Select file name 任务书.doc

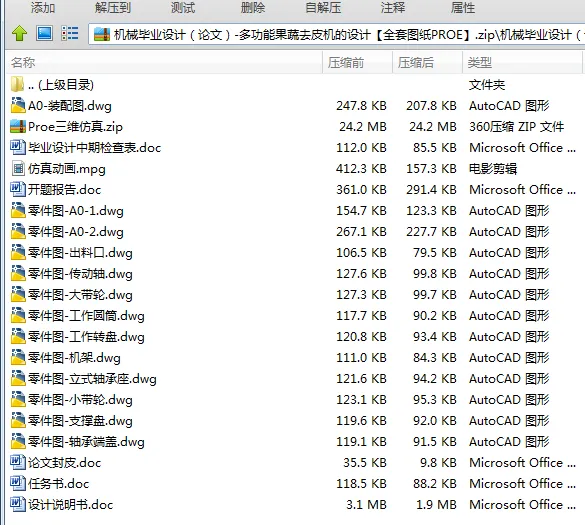click(59, 484)
